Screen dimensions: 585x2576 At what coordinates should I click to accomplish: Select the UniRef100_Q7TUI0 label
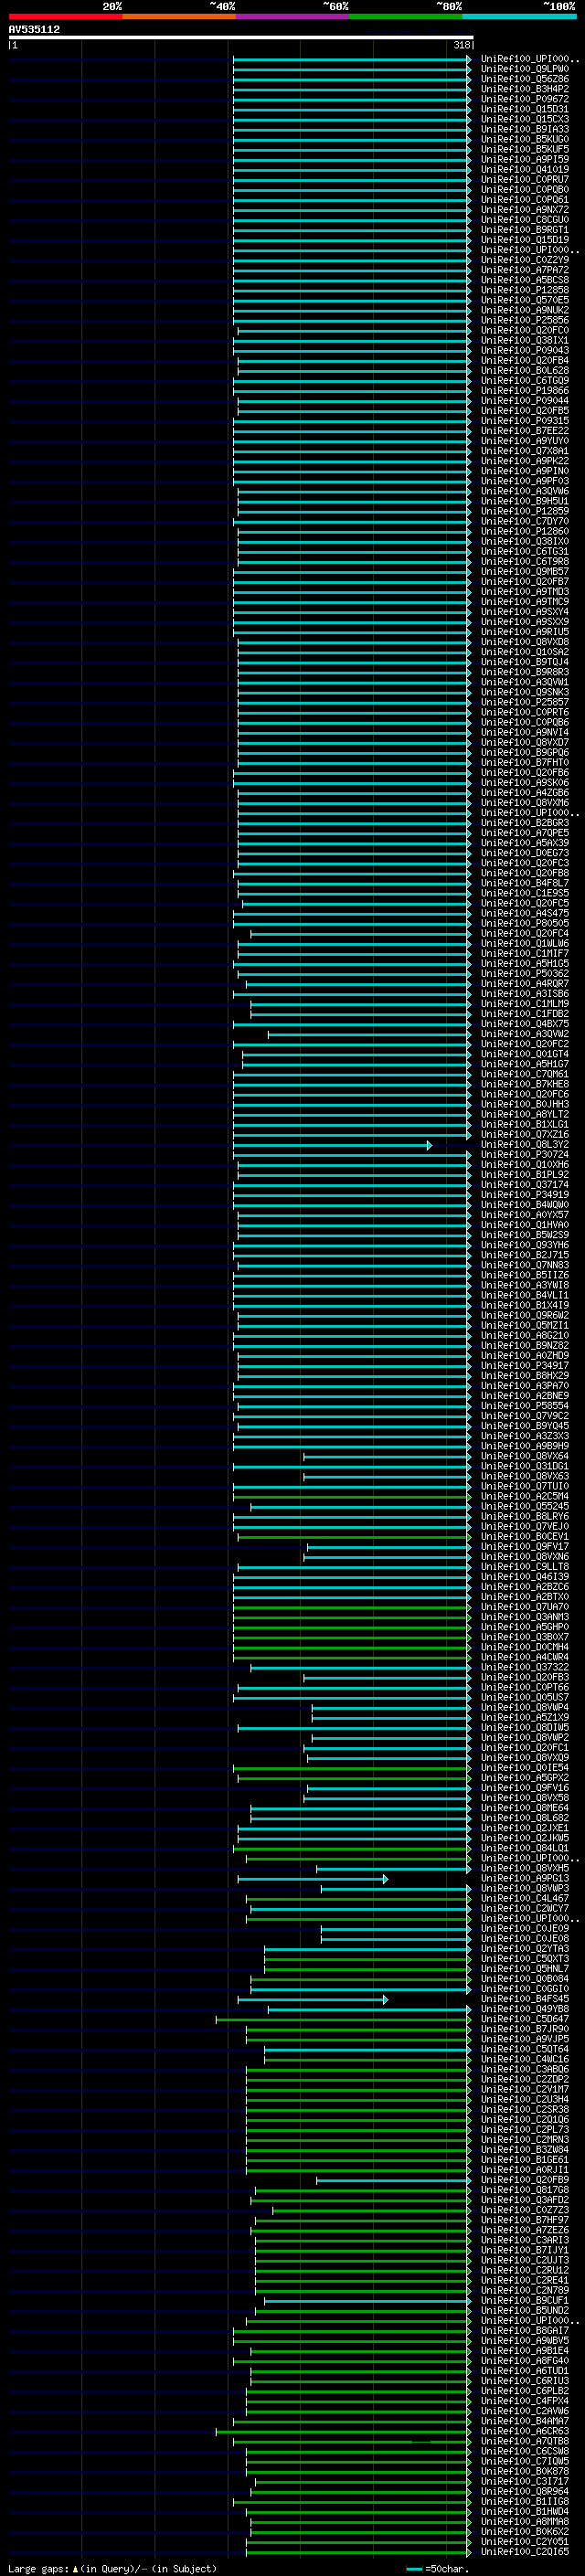(x=524, y=1486)
